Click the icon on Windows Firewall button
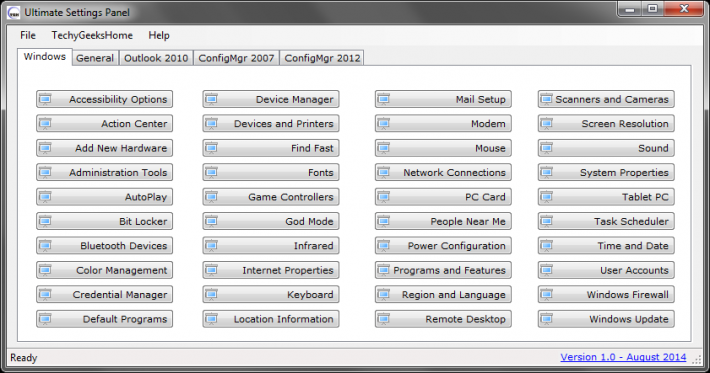Viewport: 710px width, 373px height. tap(547, 295)
